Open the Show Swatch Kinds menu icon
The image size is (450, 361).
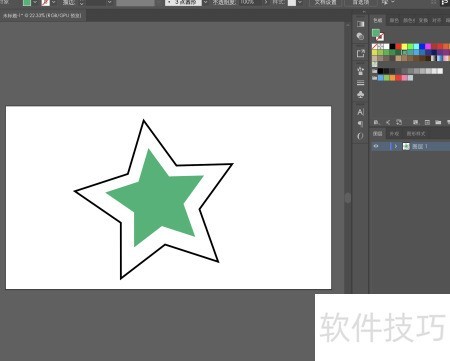(x=416, y=122)
